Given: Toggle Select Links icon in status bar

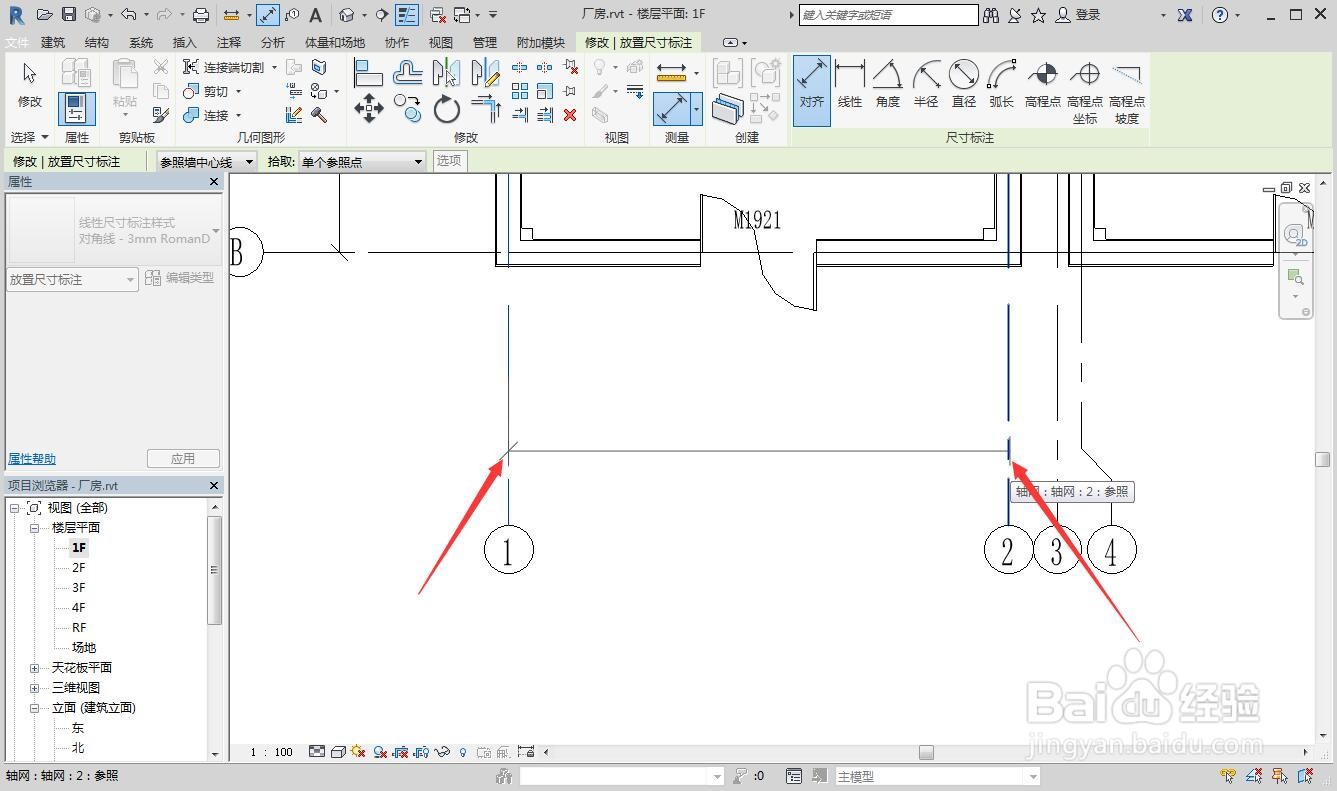Looking at the screenshot, I should pos(1228,776).
